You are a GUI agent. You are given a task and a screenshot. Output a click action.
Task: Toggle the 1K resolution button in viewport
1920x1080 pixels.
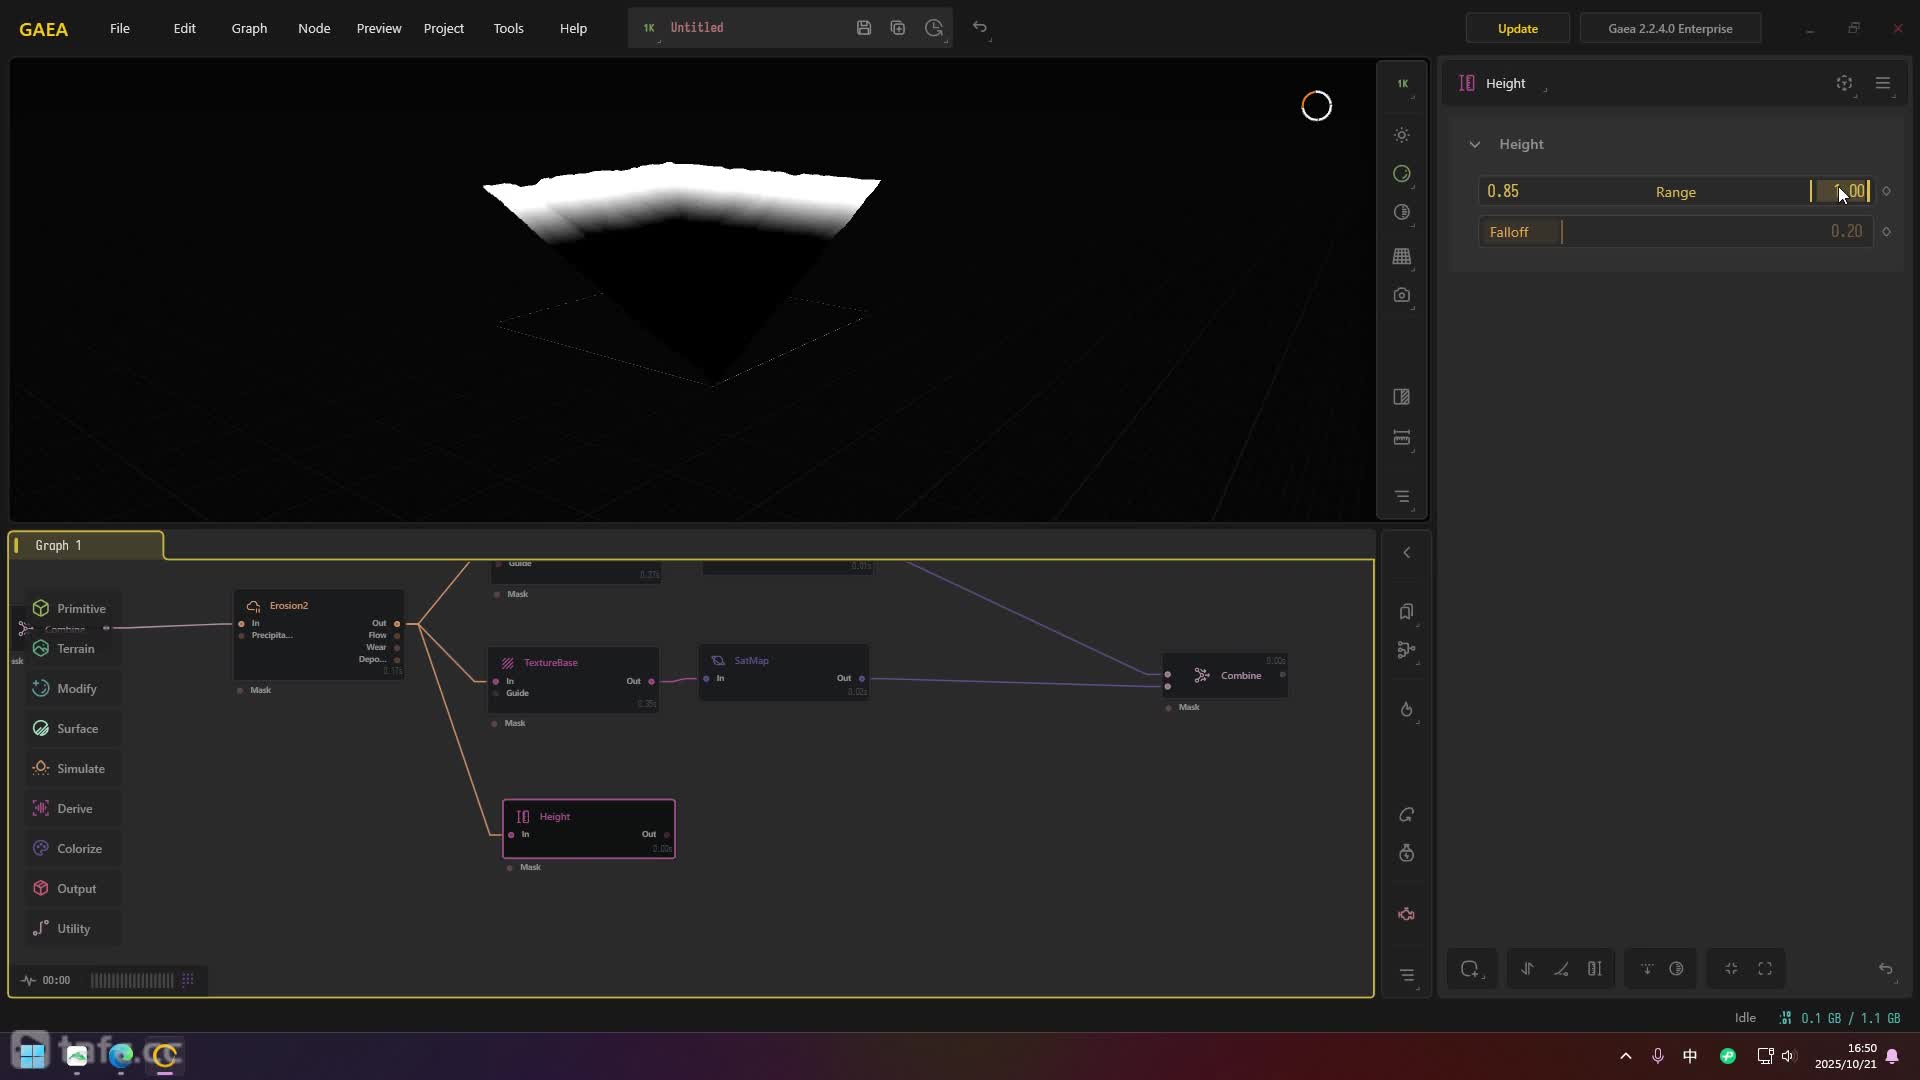pos(1402,84)
